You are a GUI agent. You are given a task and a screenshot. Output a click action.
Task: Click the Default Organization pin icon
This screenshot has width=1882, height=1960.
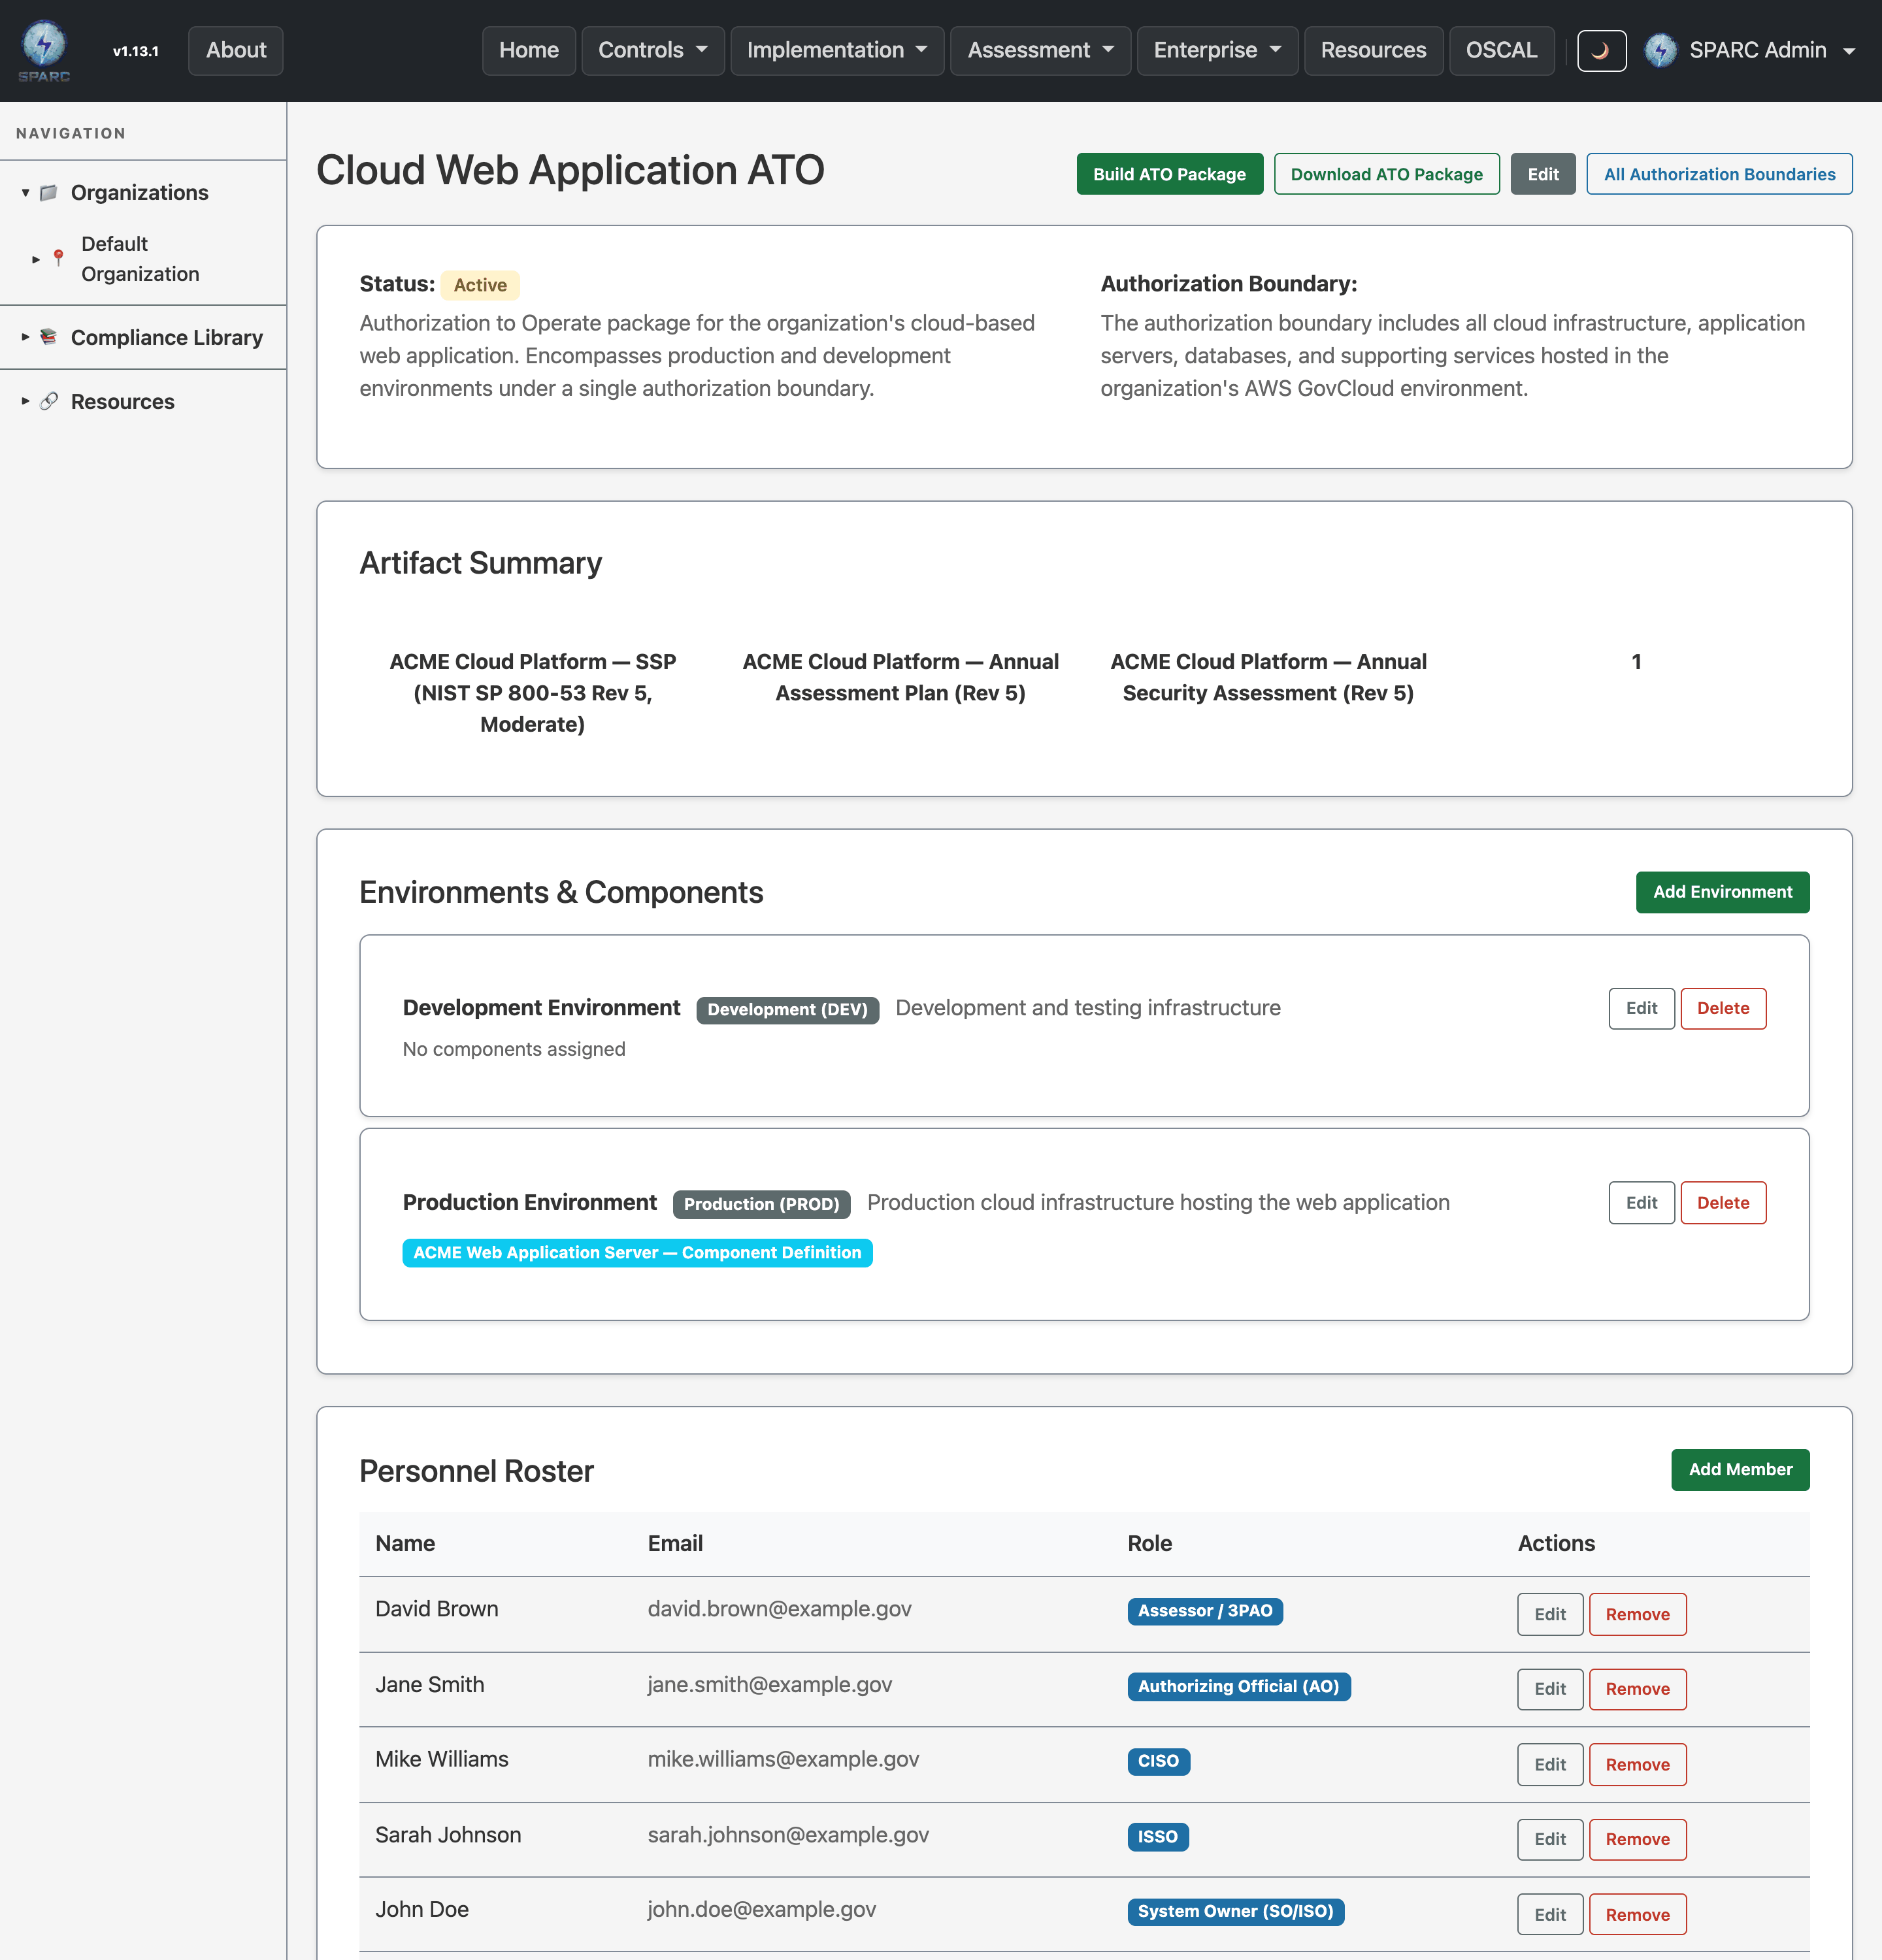[x=59, y=258]
